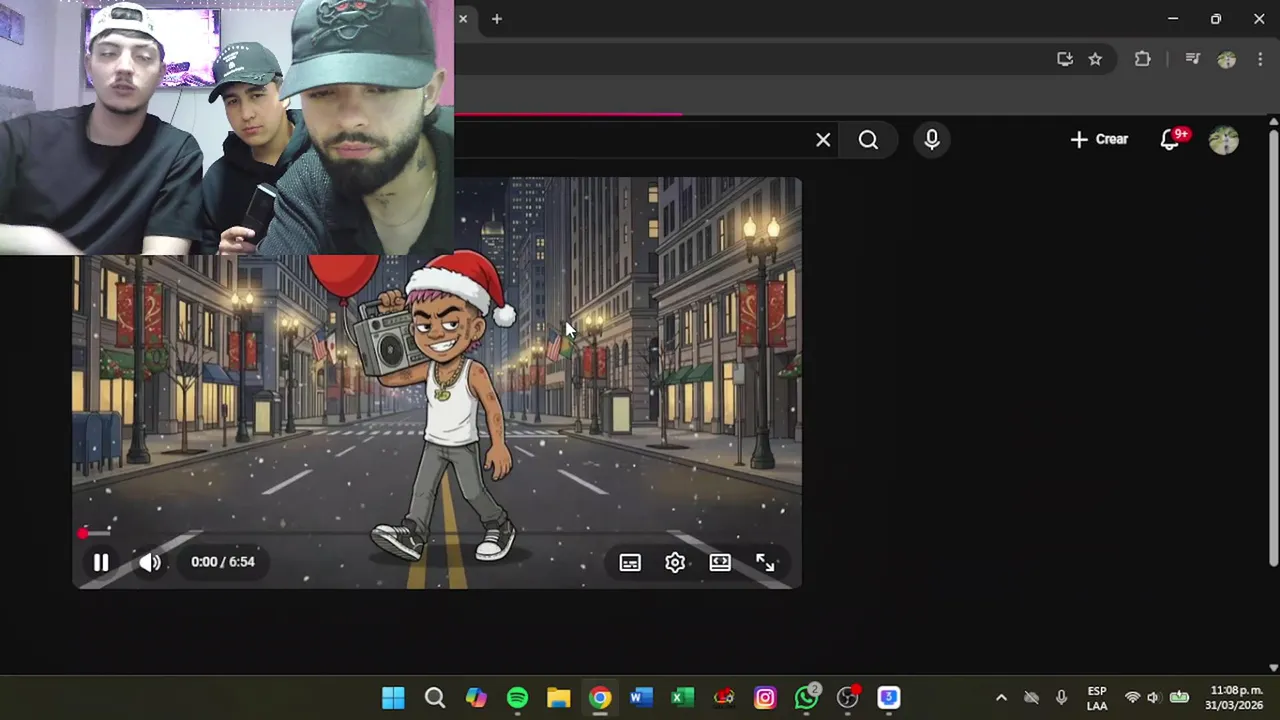Open the Chrome extensions puzzle icon
This screenshot has height=720, width=1280.
pyautogui.click(x=1142, y=59)
